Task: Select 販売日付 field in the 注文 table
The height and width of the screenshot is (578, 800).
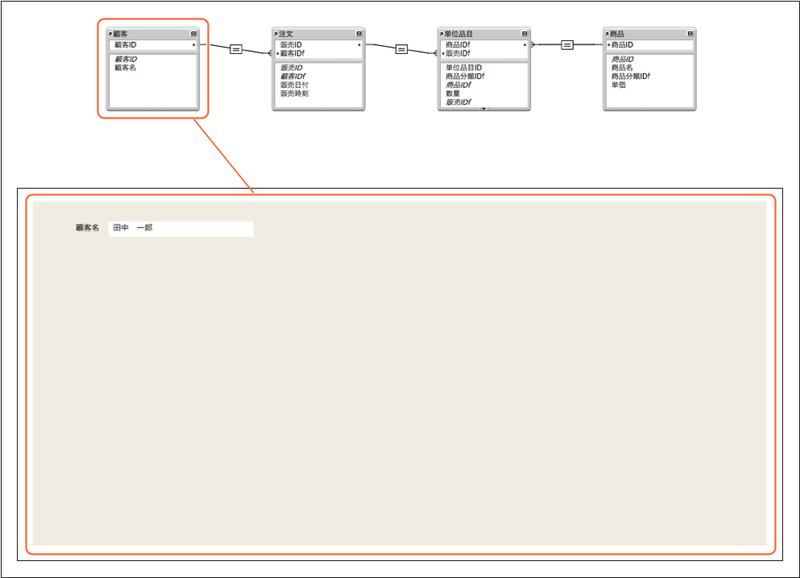Action: coord(294,85)
